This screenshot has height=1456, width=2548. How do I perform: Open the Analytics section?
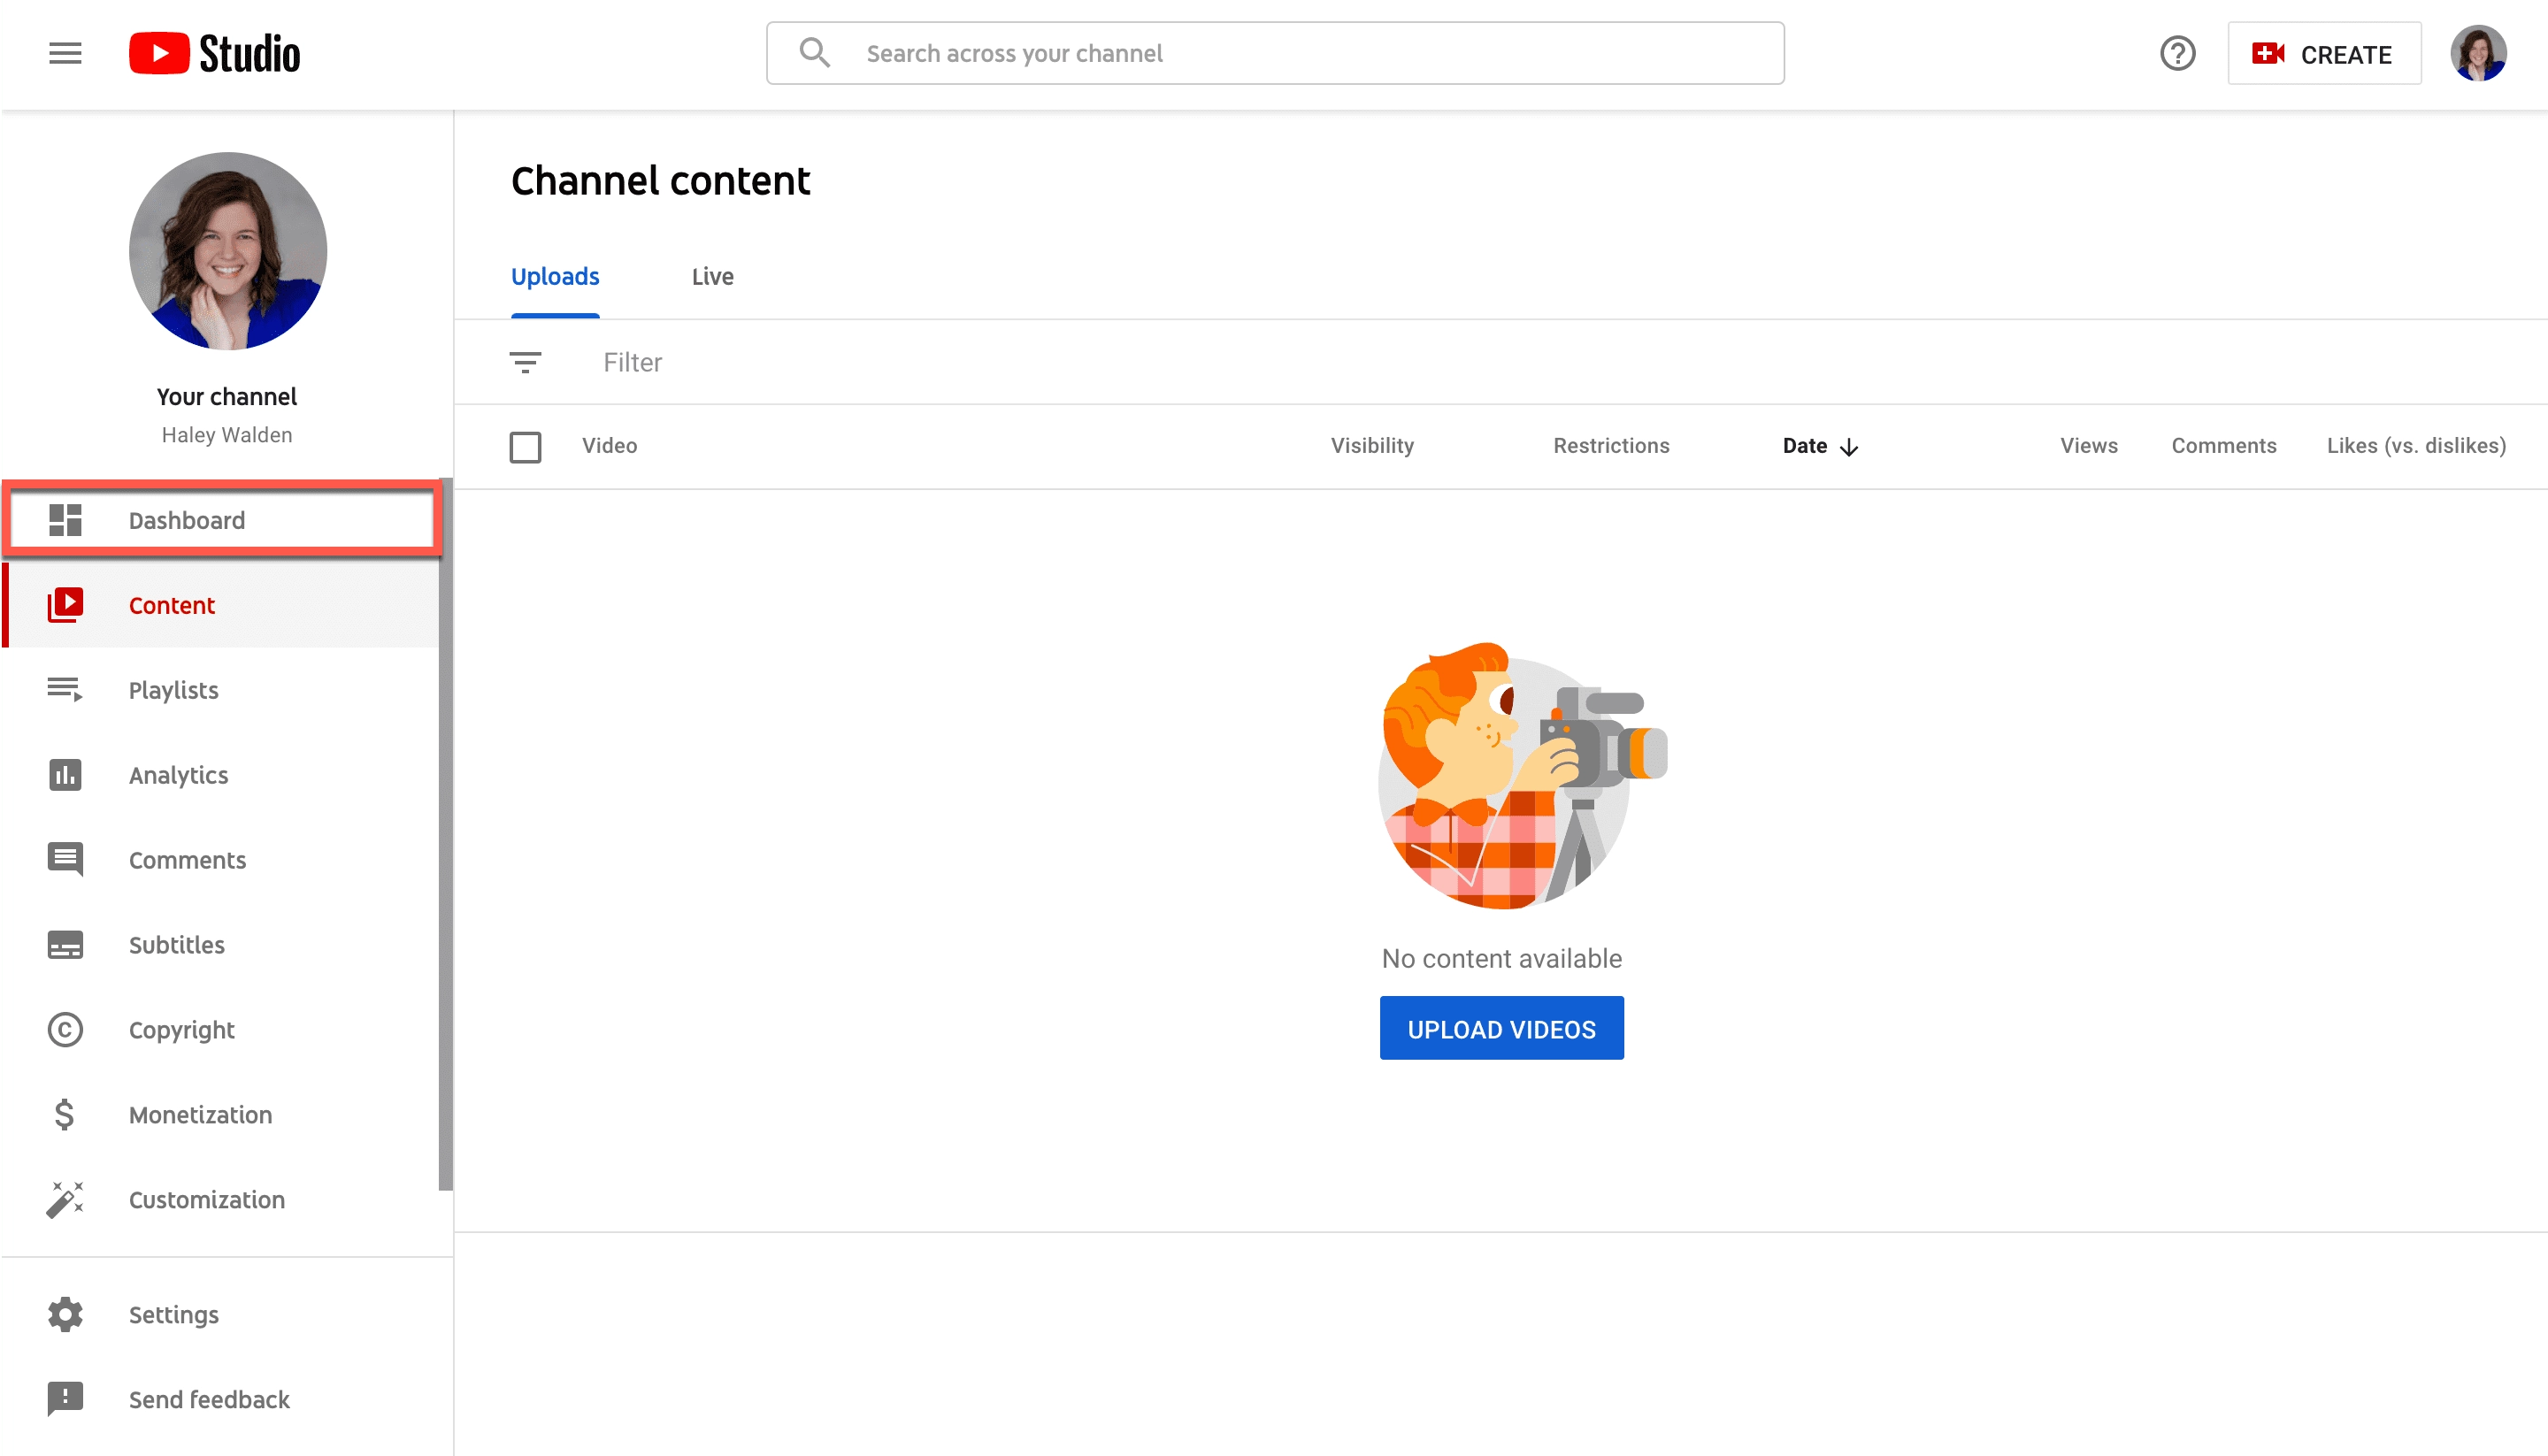pos(178,775)
